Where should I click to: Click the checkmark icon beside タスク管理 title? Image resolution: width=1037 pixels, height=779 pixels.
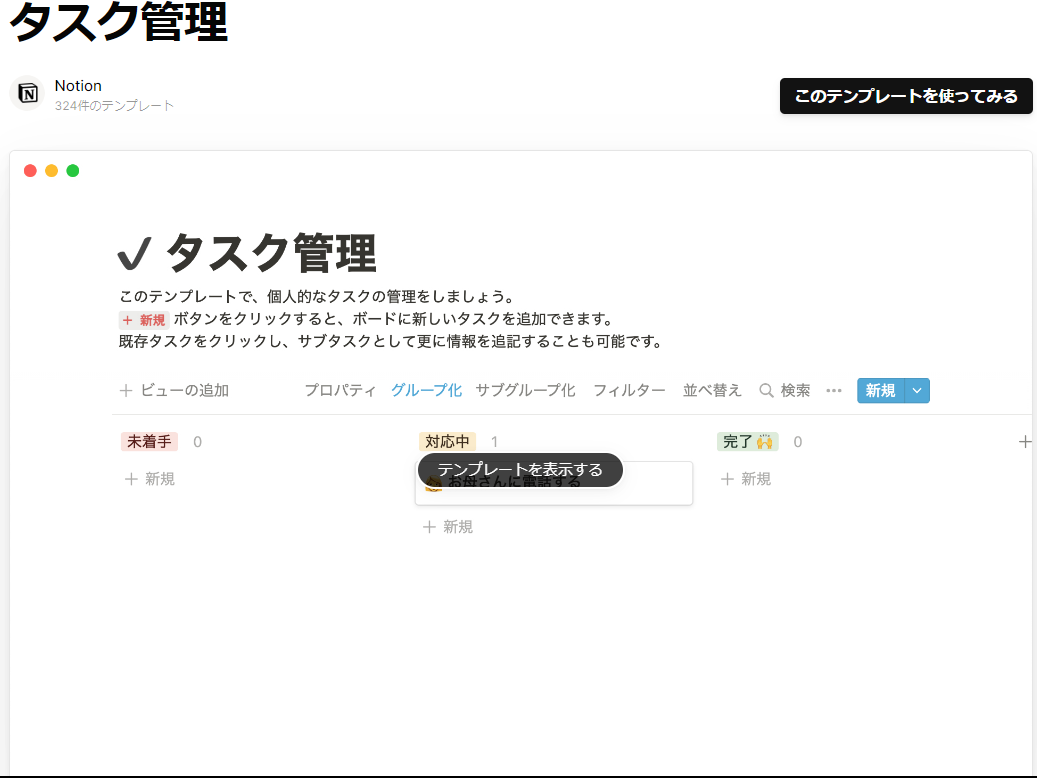(134, 256)
